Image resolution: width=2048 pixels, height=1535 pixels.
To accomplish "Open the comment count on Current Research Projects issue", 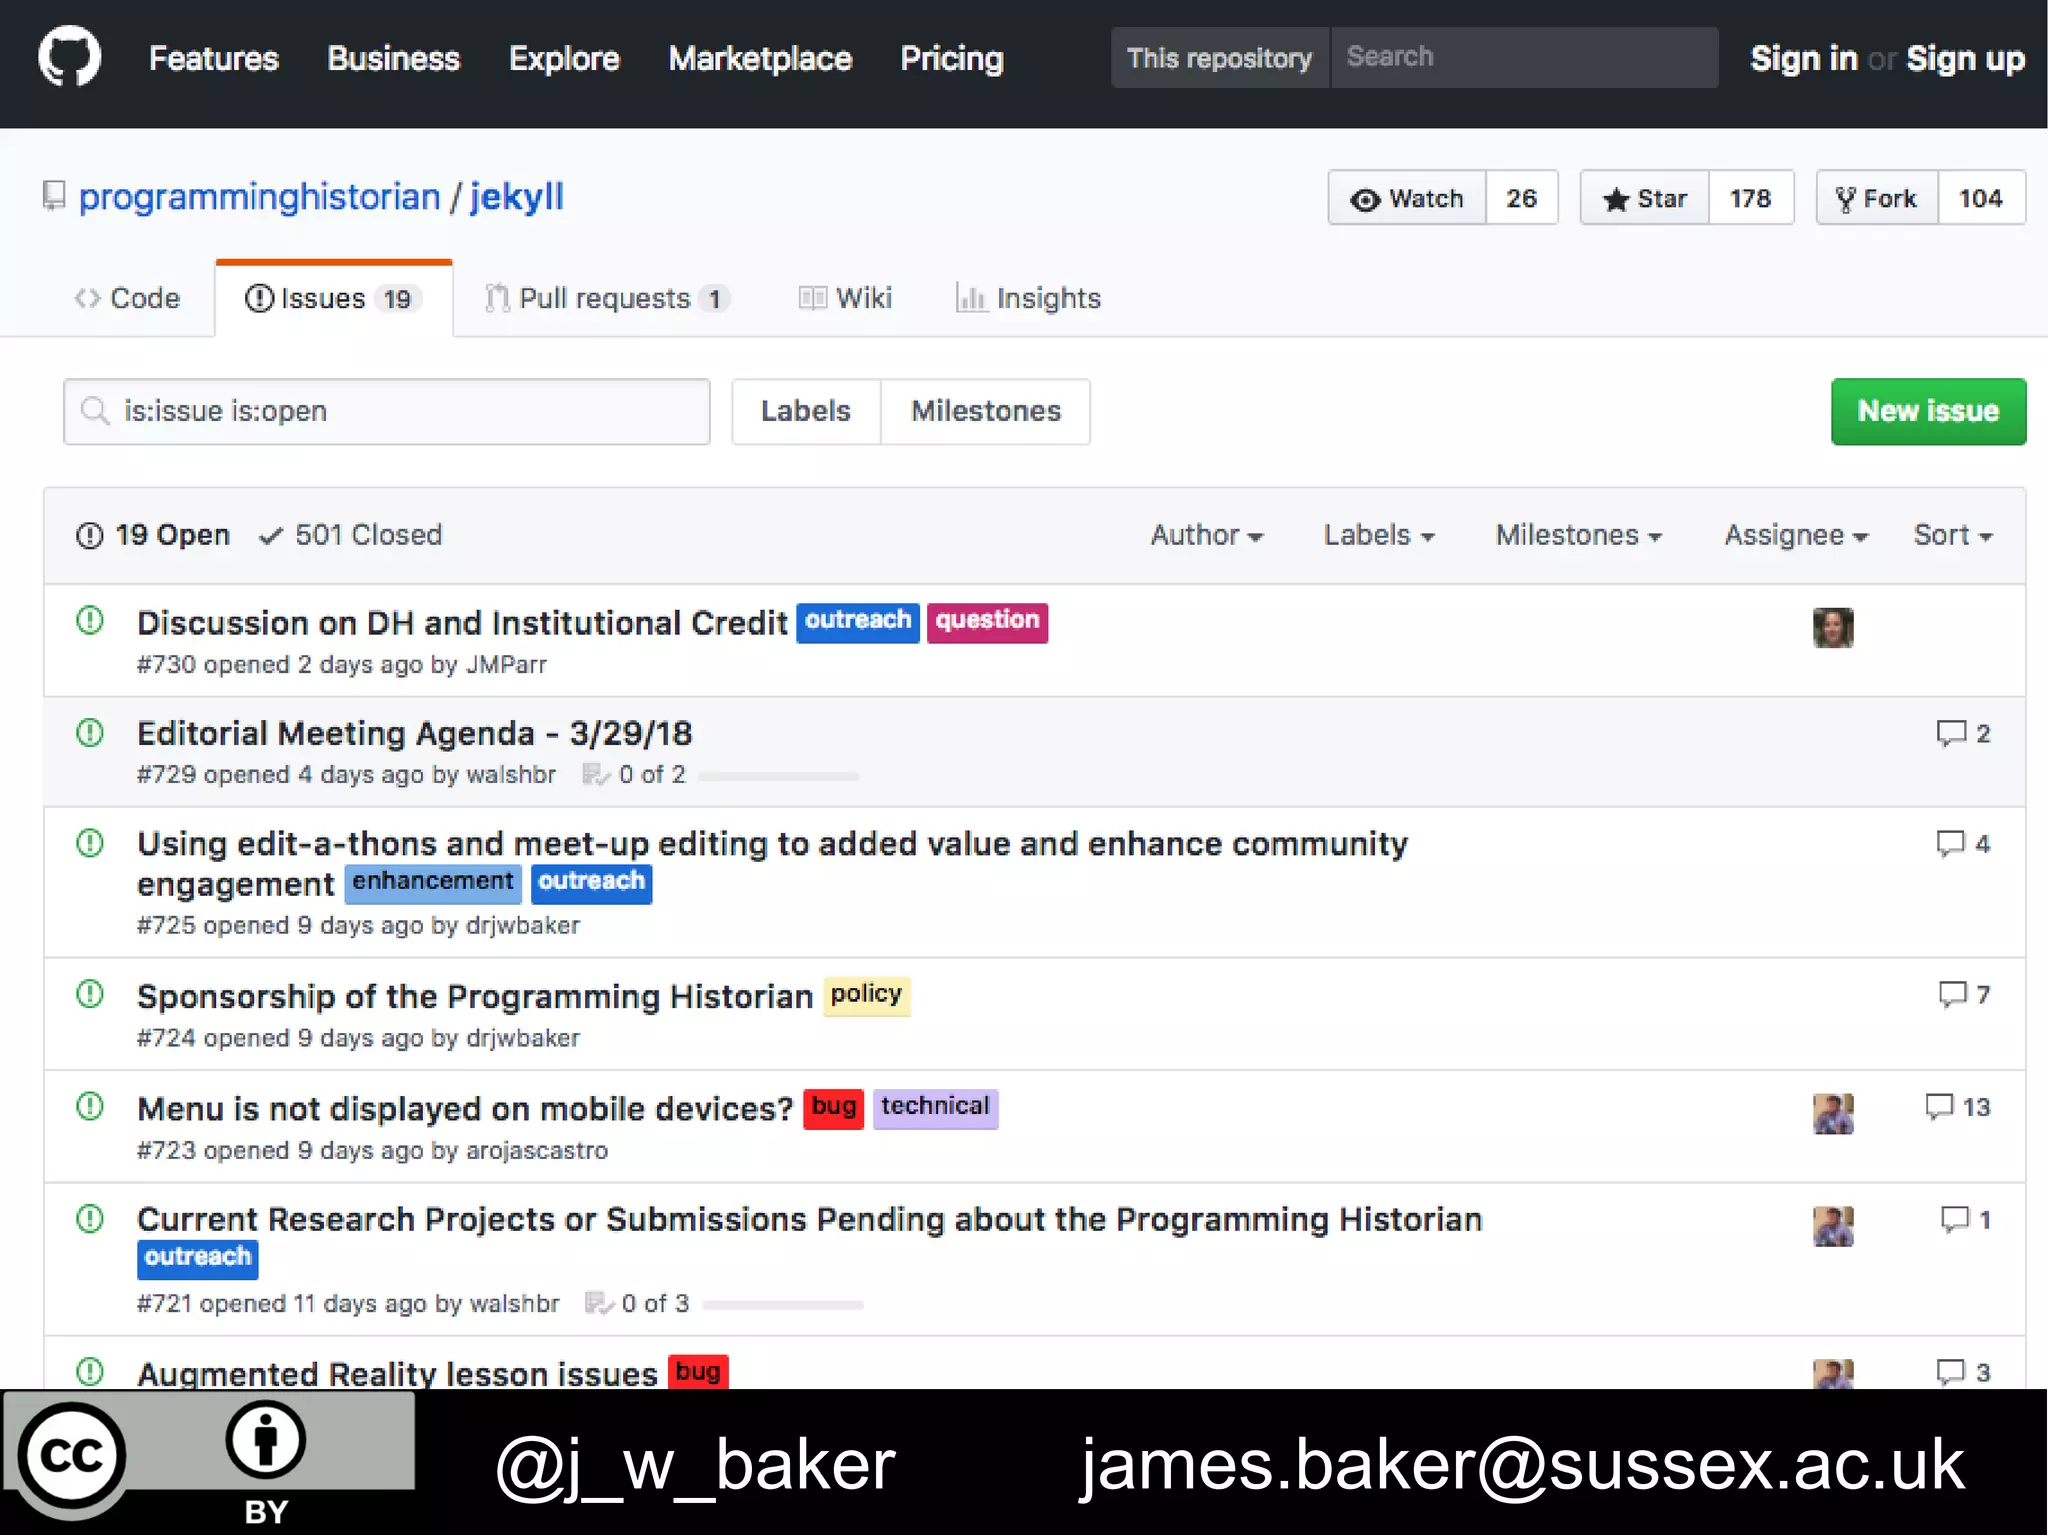I will click(1965, 1219).
